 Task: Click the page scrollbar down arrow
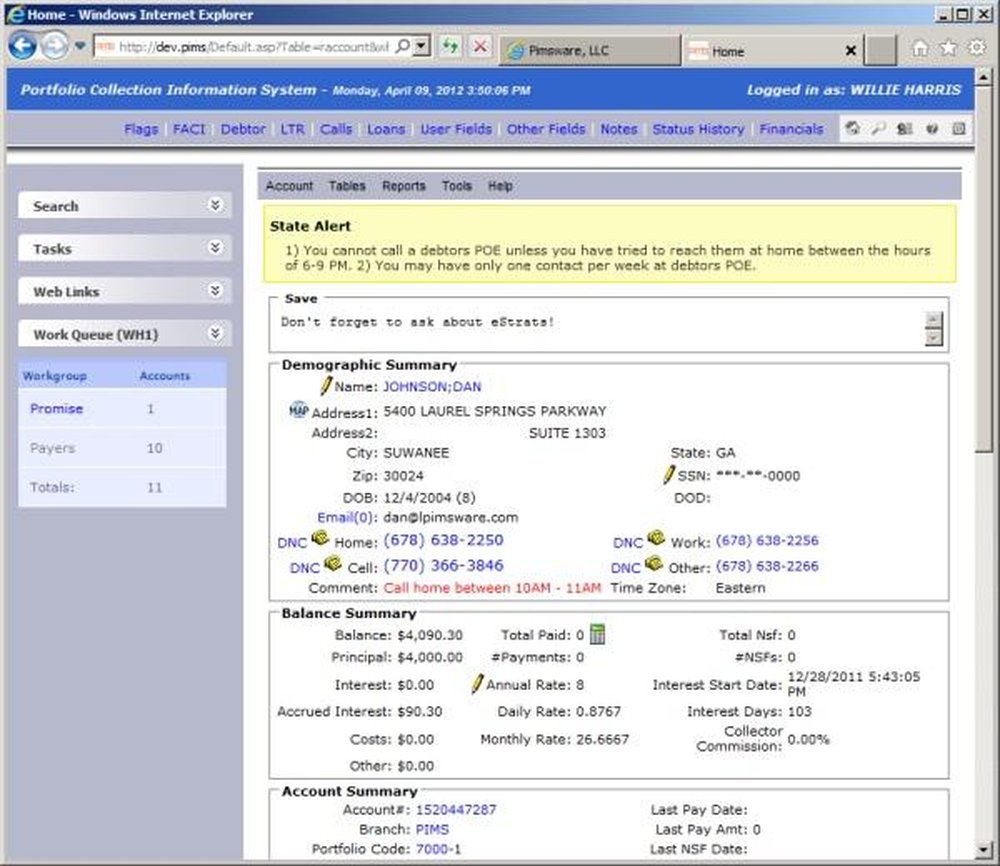coord(984,849)
